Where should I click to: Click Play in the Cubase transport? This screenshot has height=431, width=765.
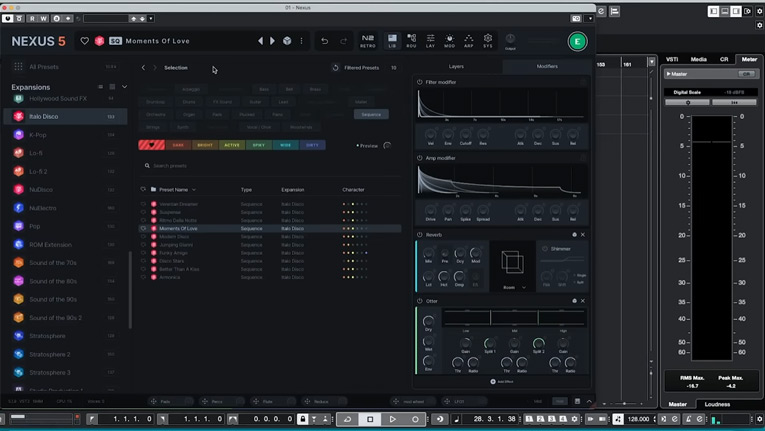(x=392, y=419)
